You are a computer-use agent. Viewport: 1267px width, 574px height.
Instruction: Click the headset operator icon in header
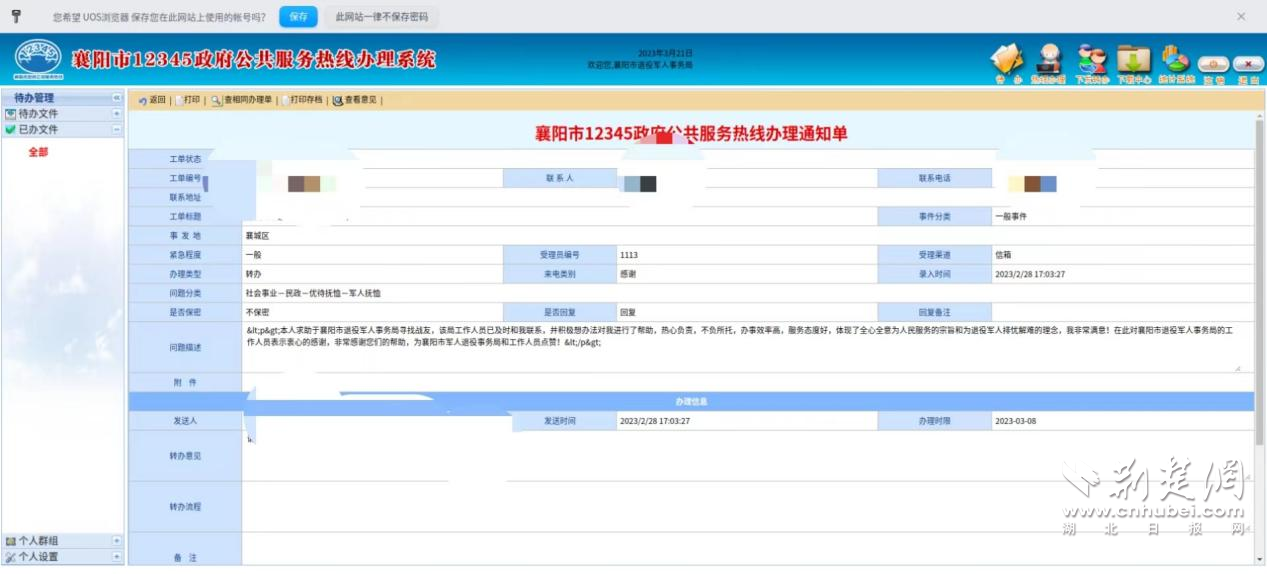coord(1048,59)
